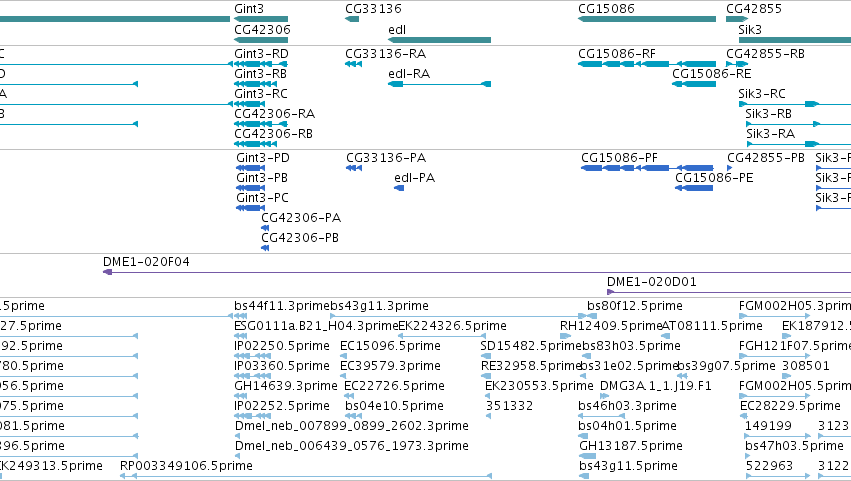
Task: Select the Gint3-RB transcript
Action: pos(256,84)
